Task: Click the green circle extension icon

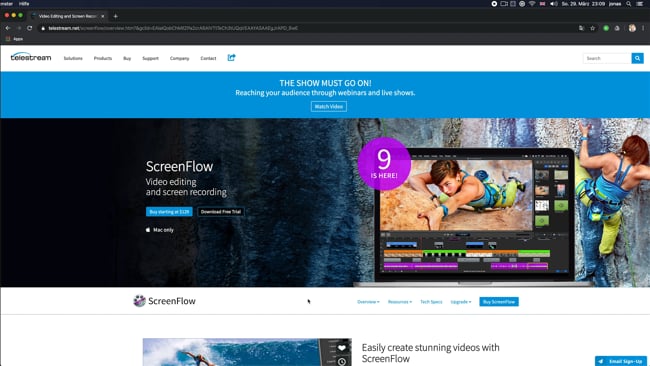Action: click(x=606, y=28)
